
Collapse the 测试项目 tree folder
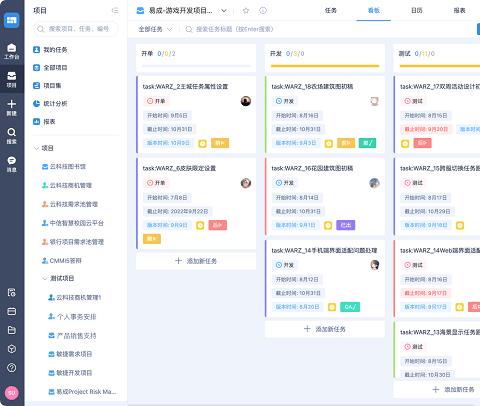[45, 278]
